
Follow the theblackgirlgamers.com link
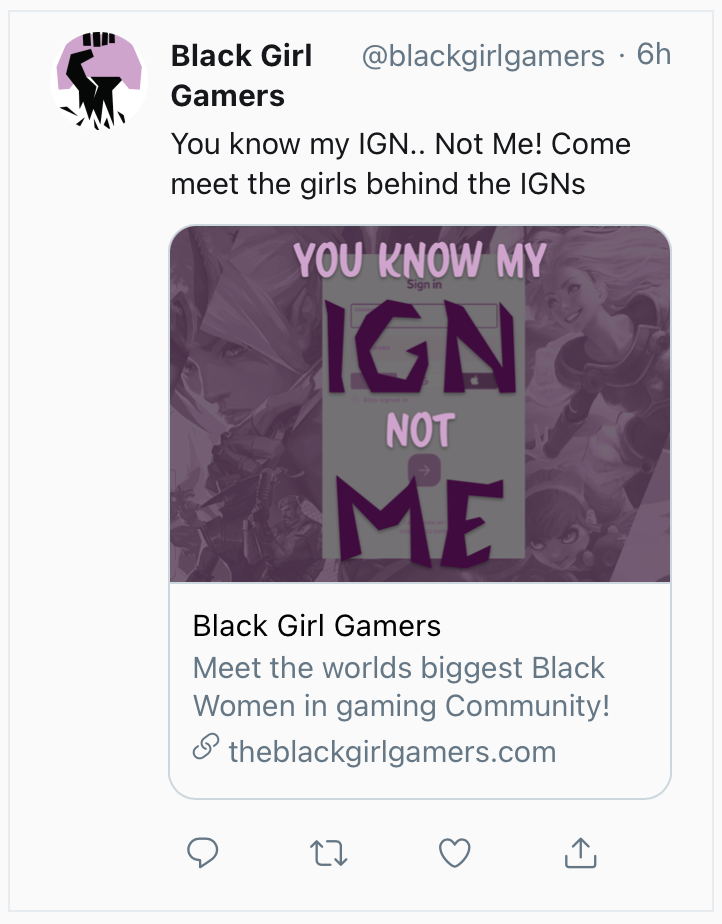pyautogui.click(x=393, y=751)
